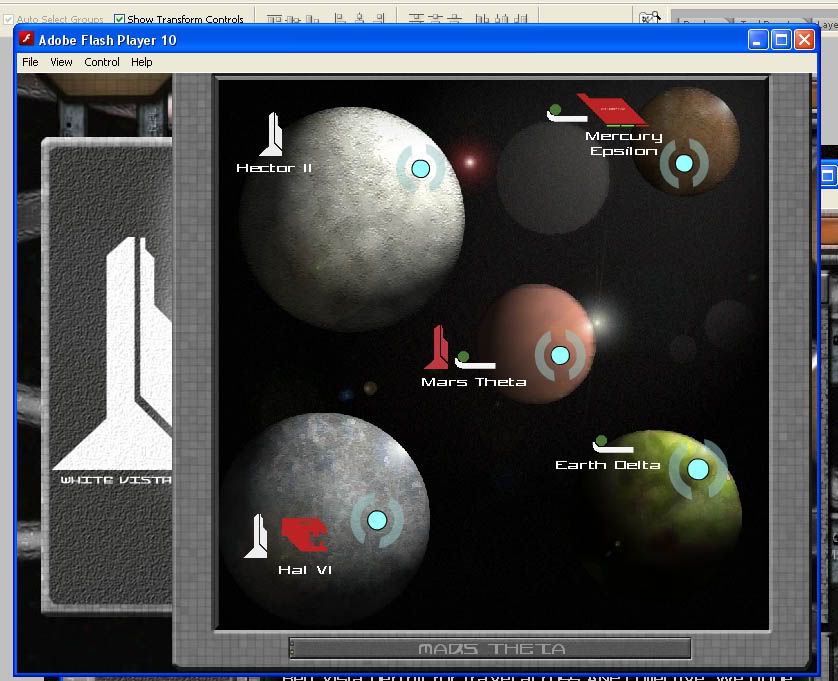Image resolution: width=838 pixels, height=681 pixels.
Task: Select the Mercury Epsilon cyan target marker
Action: coord(684,163)
